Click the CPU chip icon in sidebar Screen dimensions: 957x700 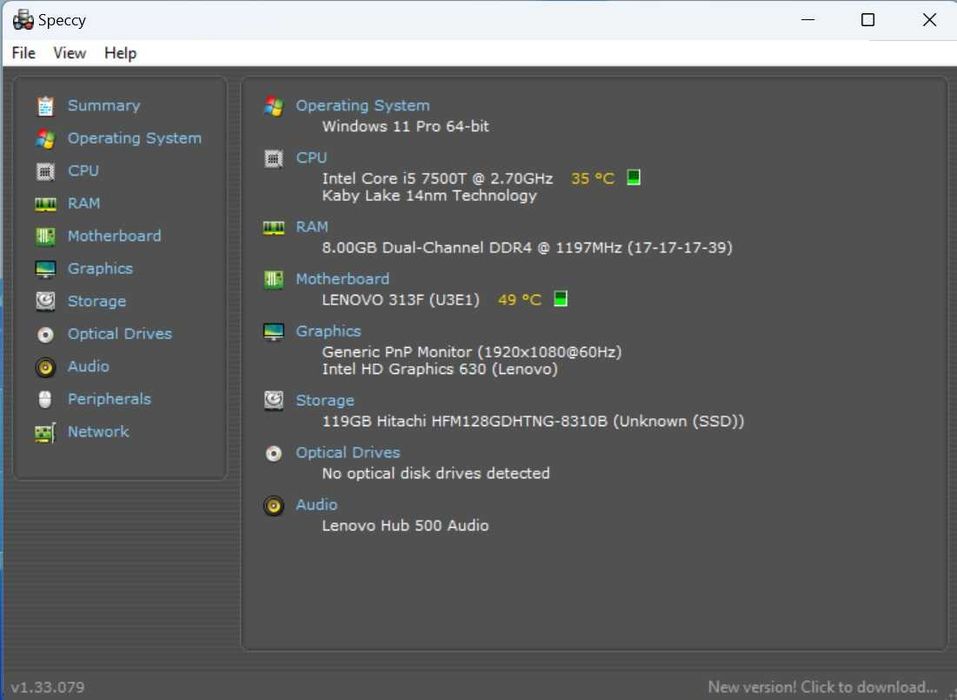[x=45, y=171]
